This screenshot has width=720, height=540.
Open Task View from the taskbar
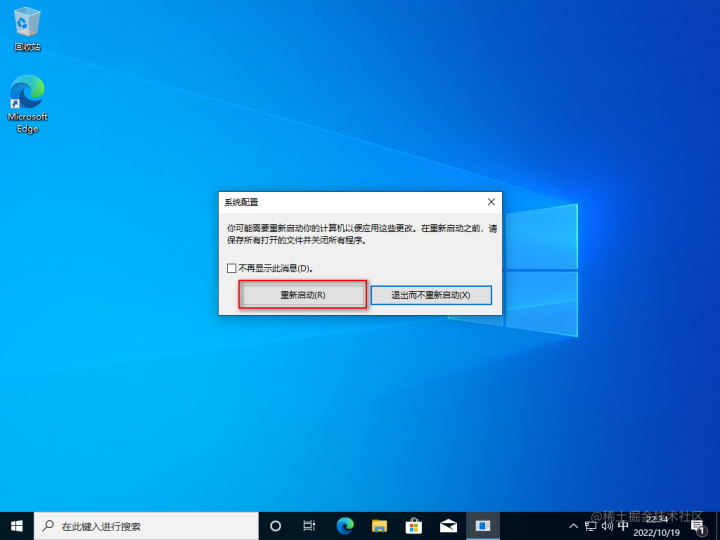coord(309,526)
